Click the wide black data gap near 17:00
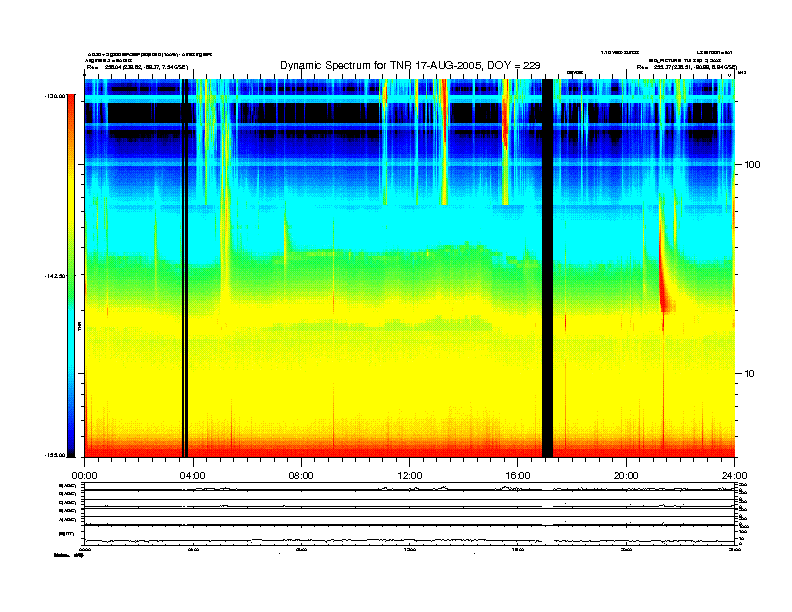This screenshot has width=792, height=612. point(548,268)
